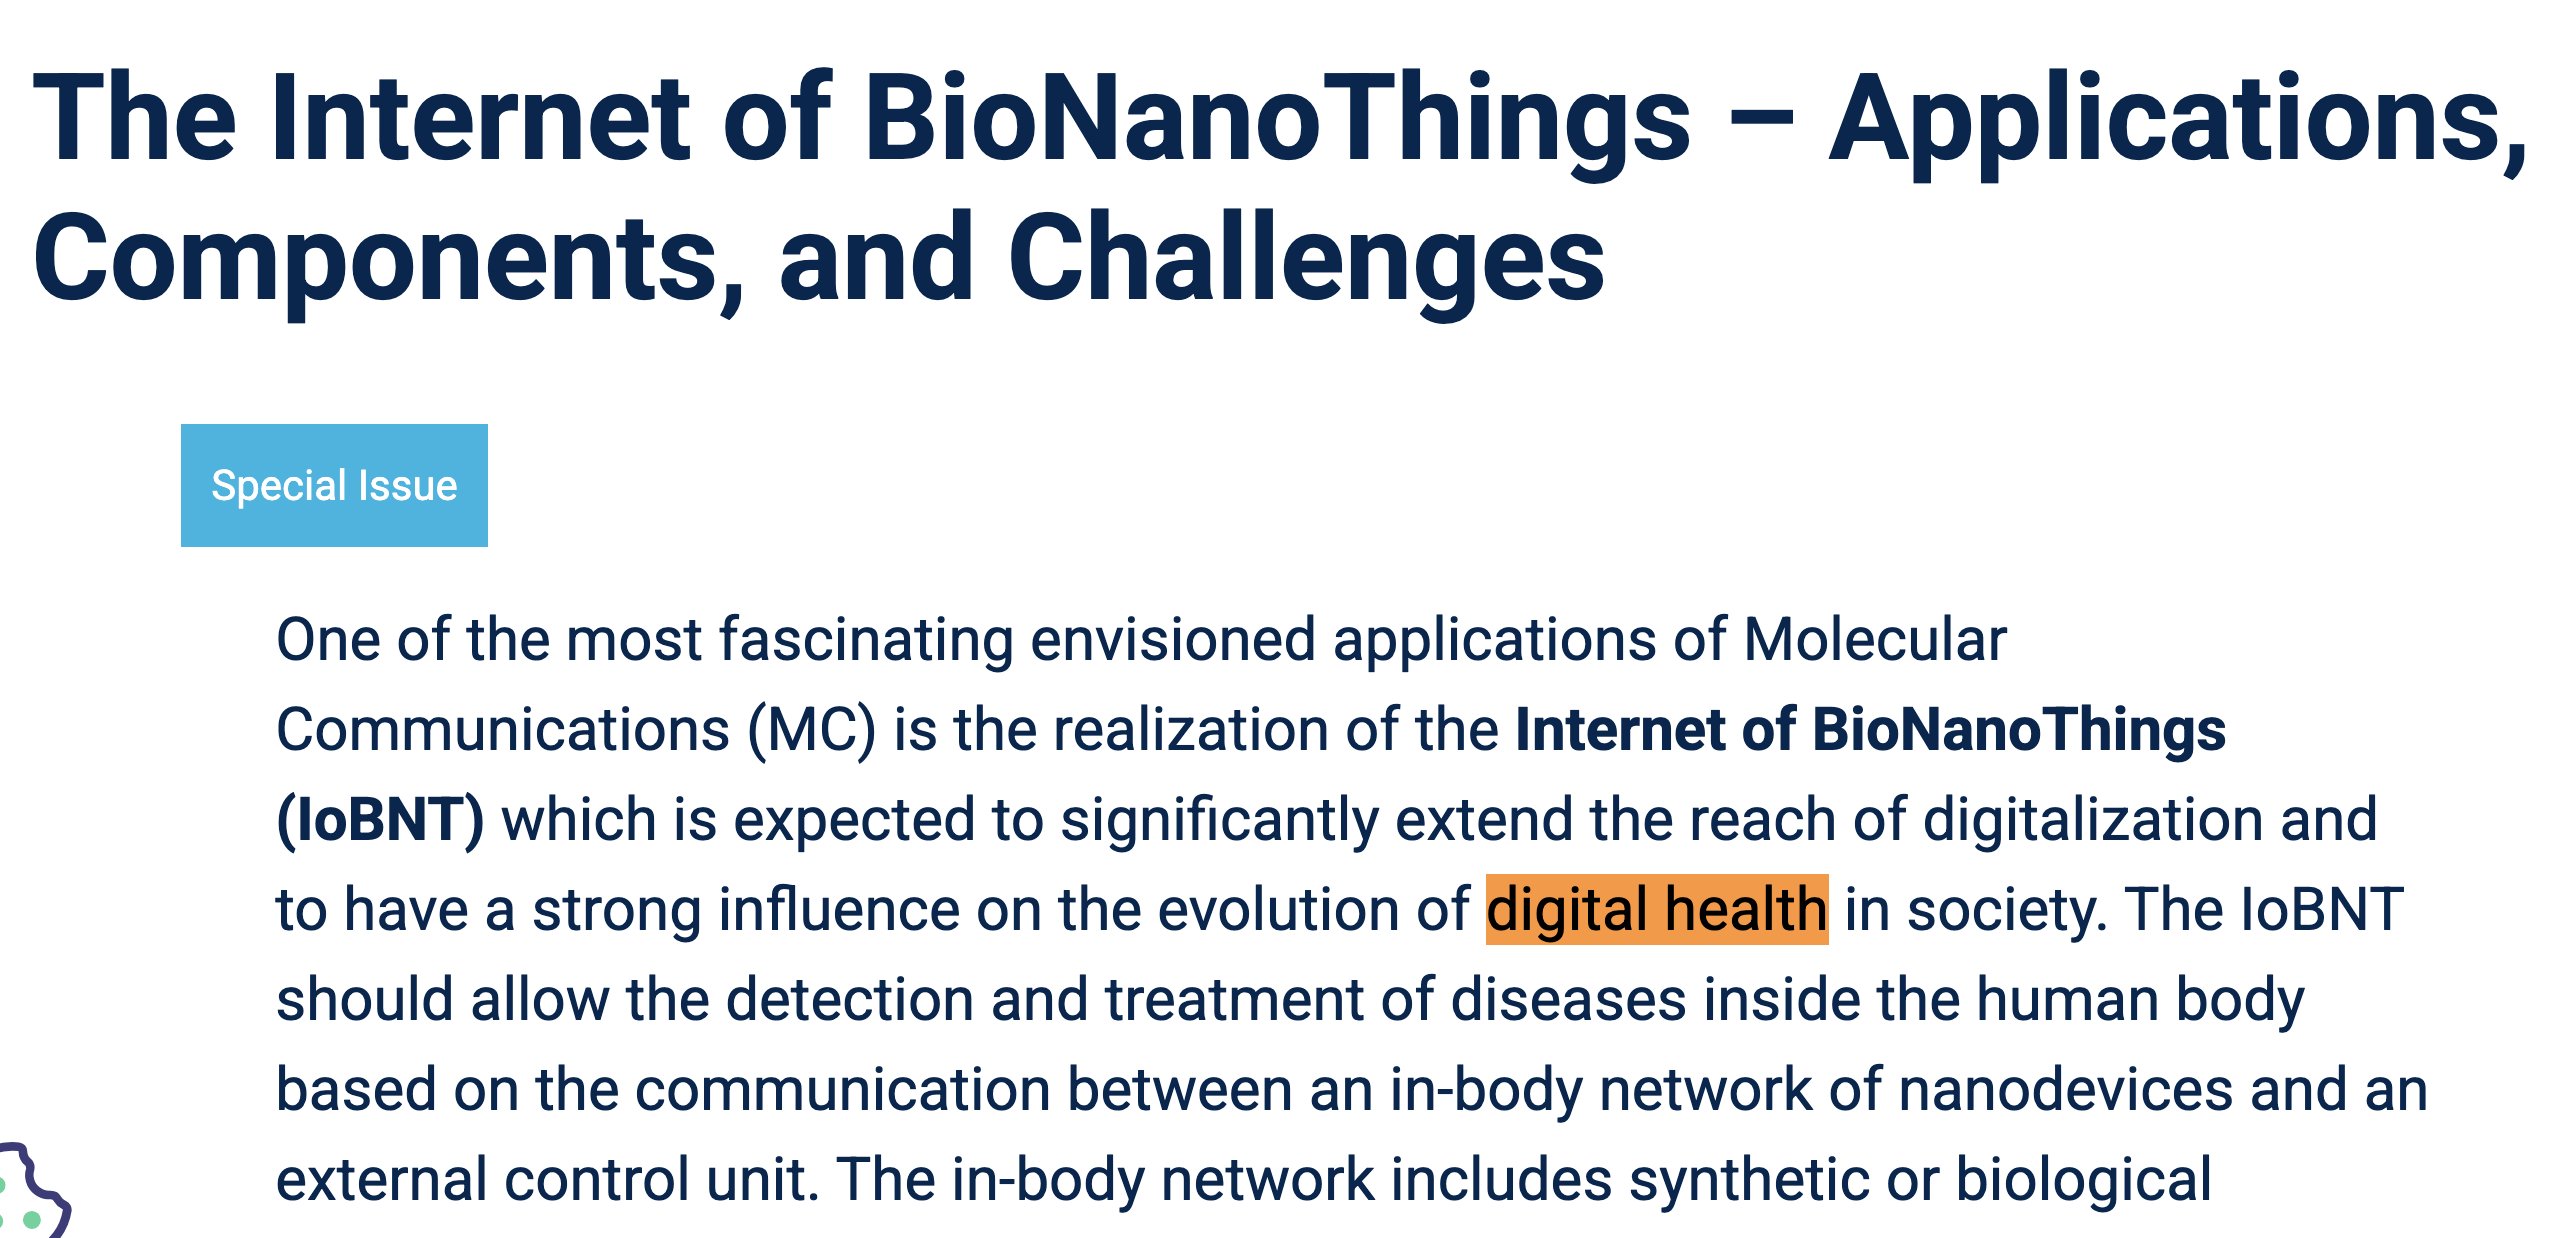Click "synthetic or biological" at the paragraph's end
2566x1238 pixels.
pyautogui.click(x=1920, y=1180)
